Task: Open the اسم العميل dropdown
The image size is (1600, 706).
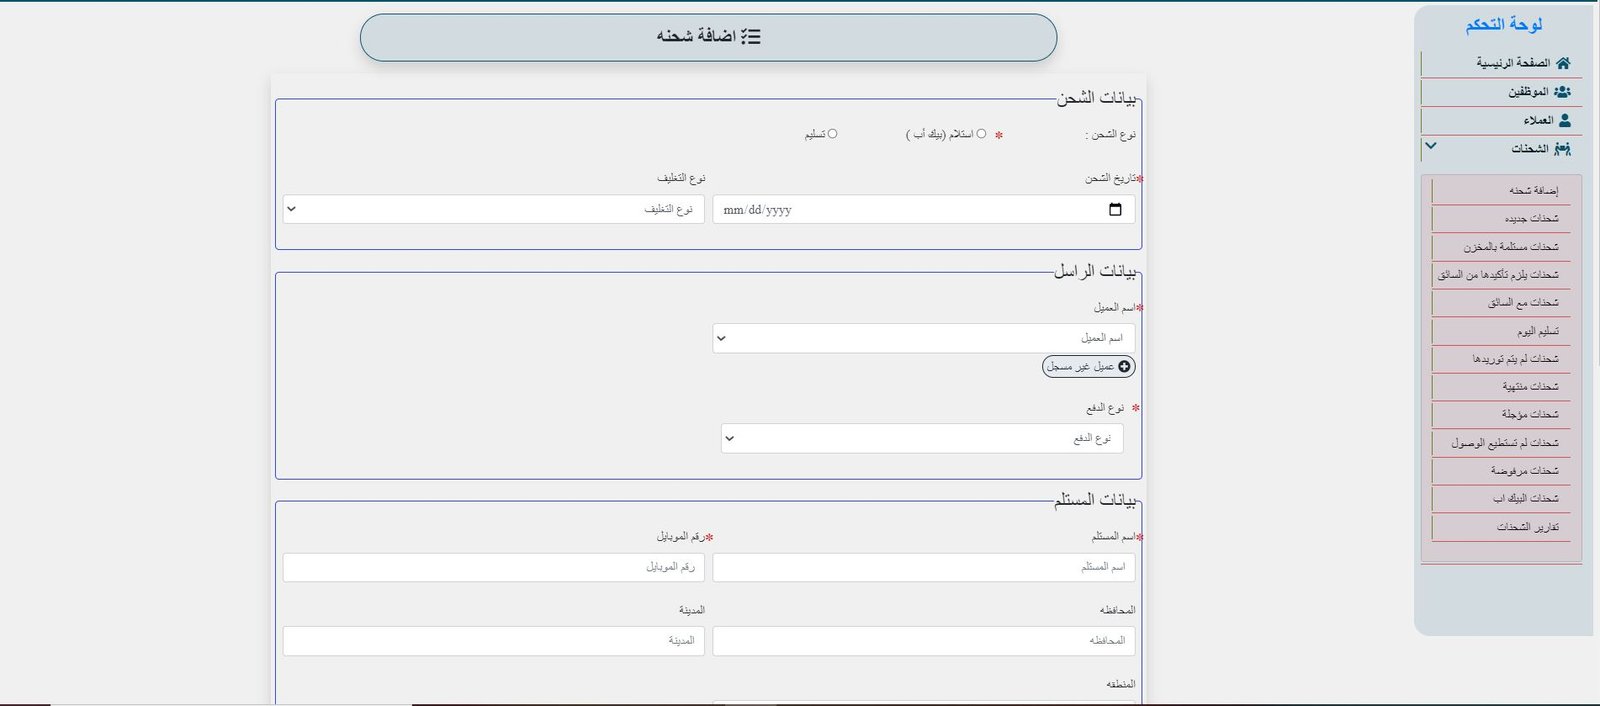Action: point(923,338)
